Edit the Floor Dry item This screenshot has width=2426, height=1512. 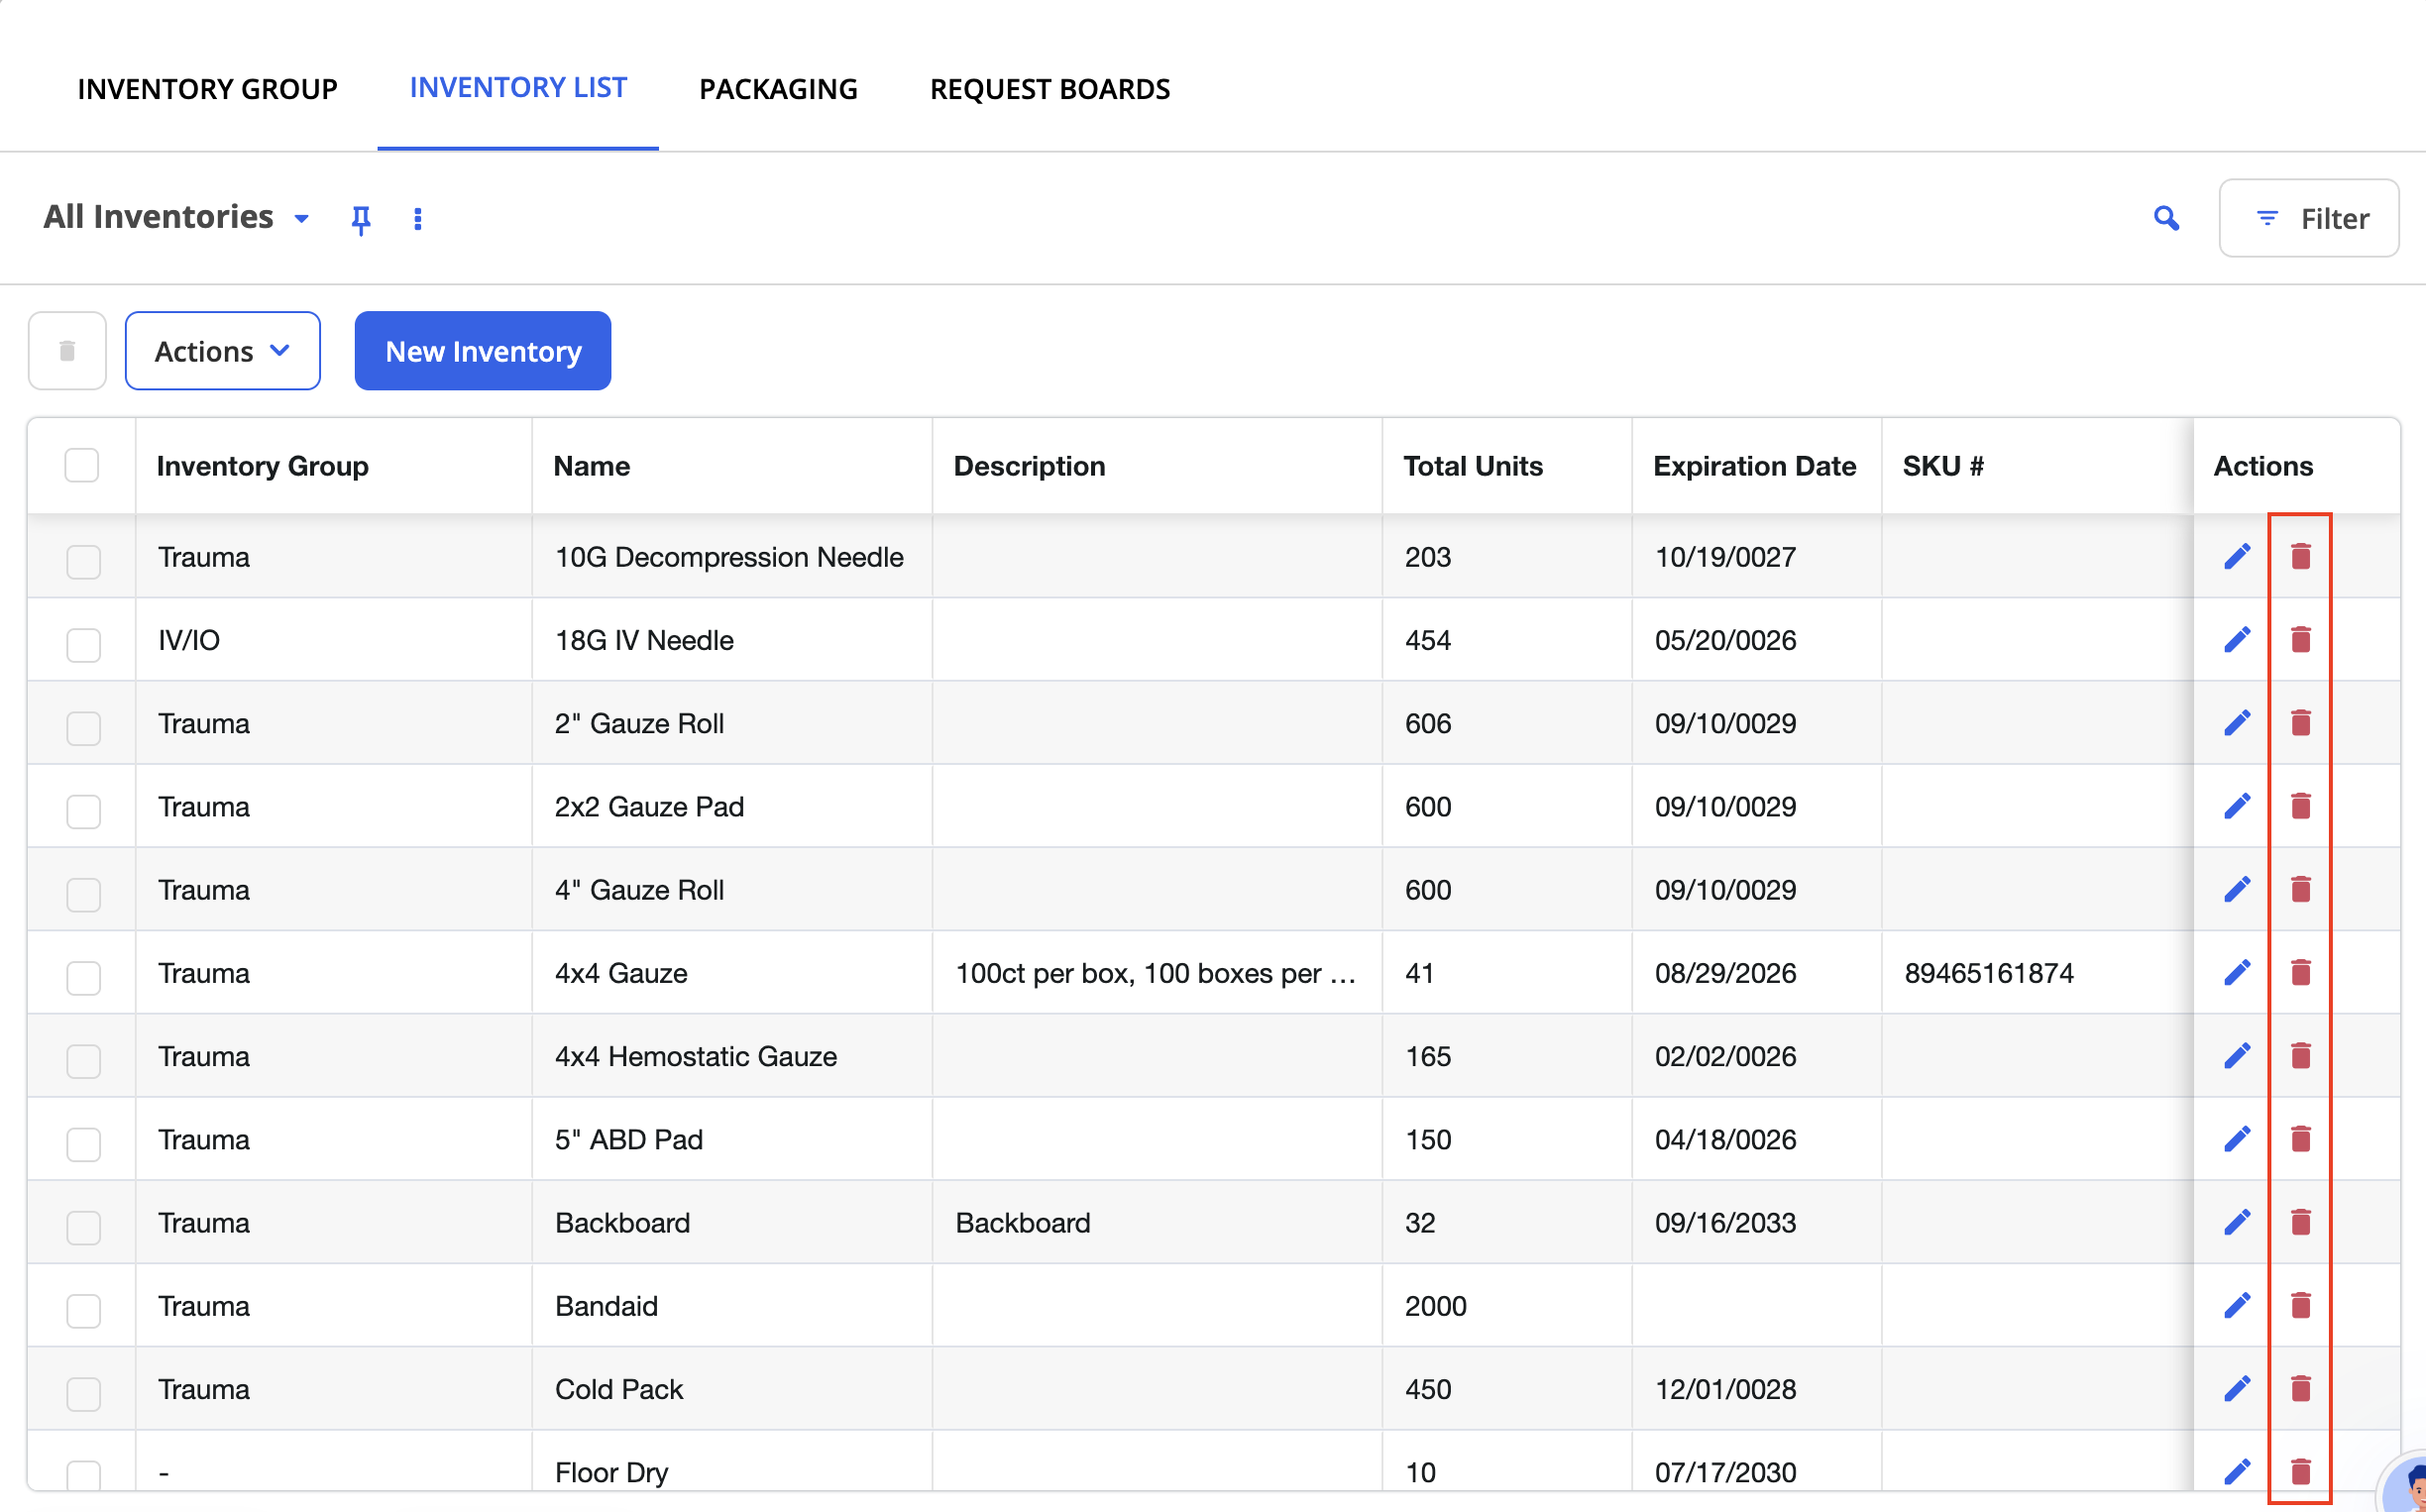point(2237,1472)
